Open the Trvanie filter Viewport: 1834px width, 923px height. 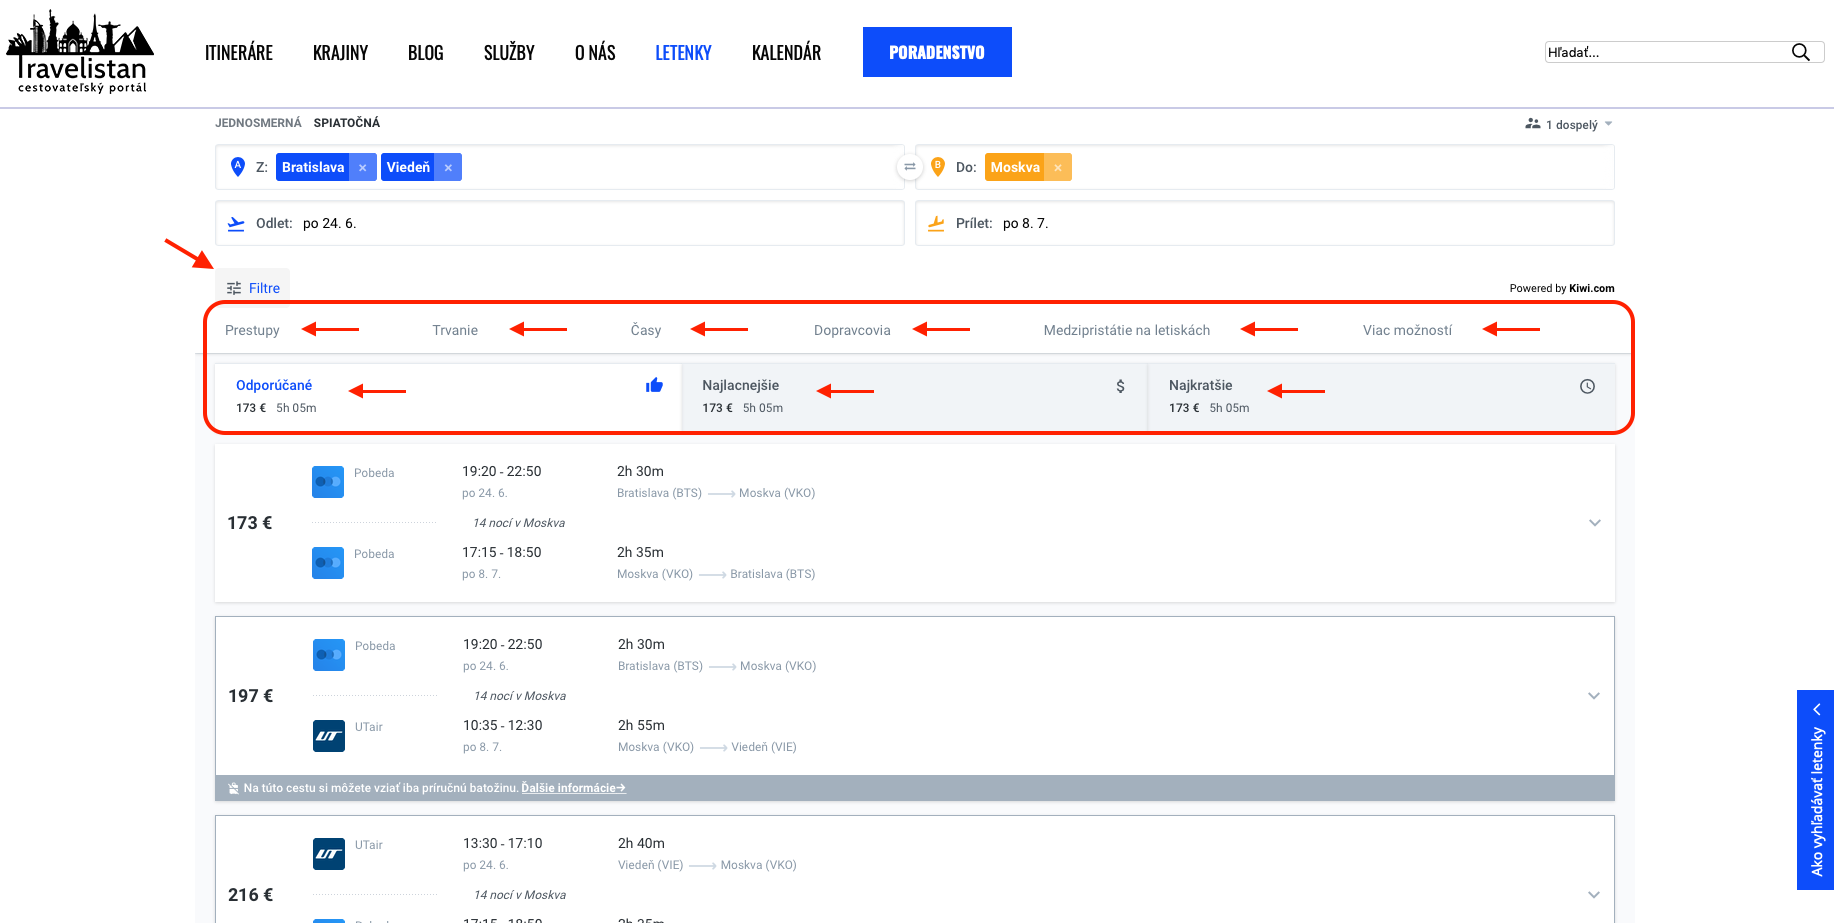pyautogui.click(x=455, y=331)
